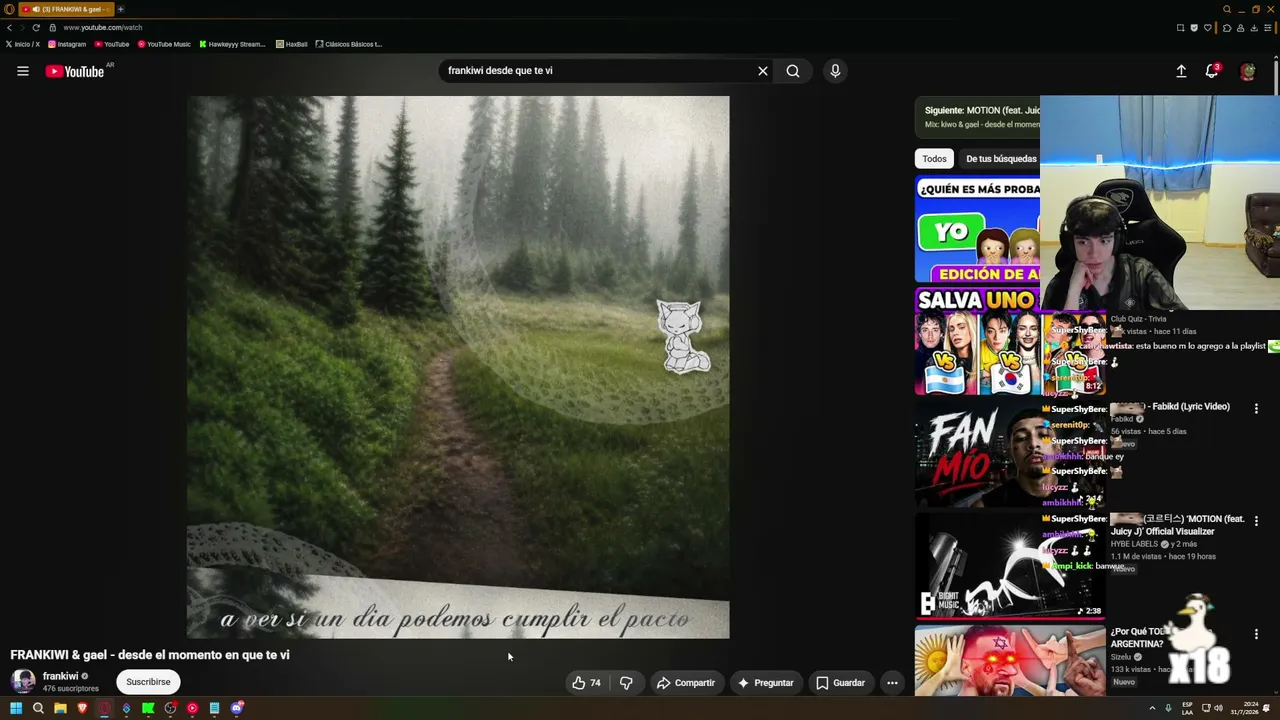Image resolution: width=1280 pixels, height=720 pixels.
Task: Click the video player frame
Action: point(458,367)
